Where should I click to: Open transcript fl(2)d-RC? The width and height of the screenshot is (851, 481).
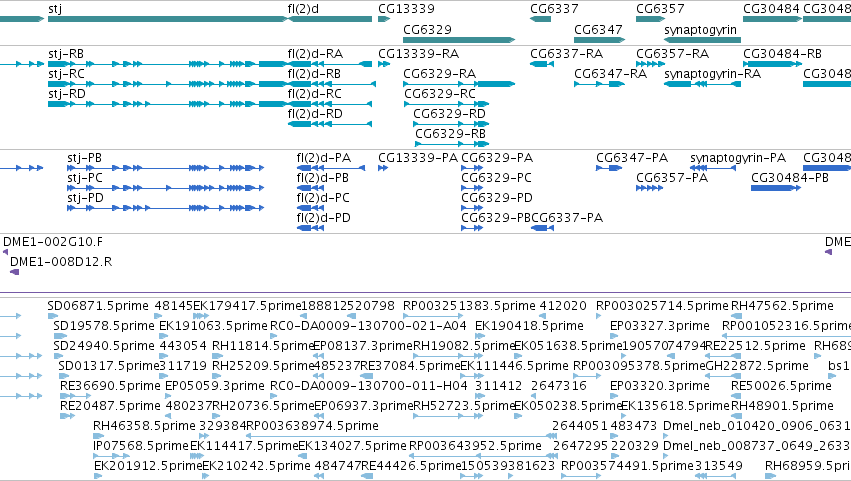pyautogui.click(x=315, y=94)
